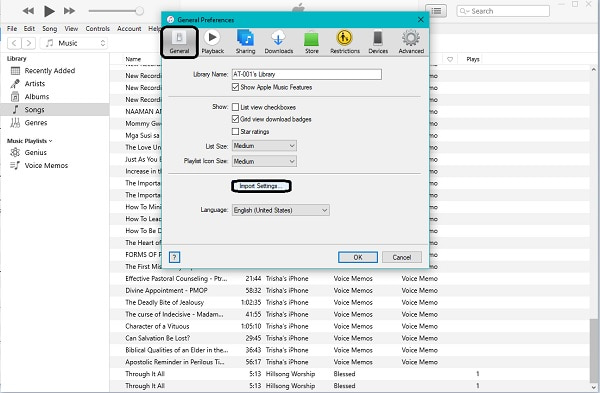Open the Controls menu
The width and height of the screenshot is (600, 393).
click(x=98, y=29)
